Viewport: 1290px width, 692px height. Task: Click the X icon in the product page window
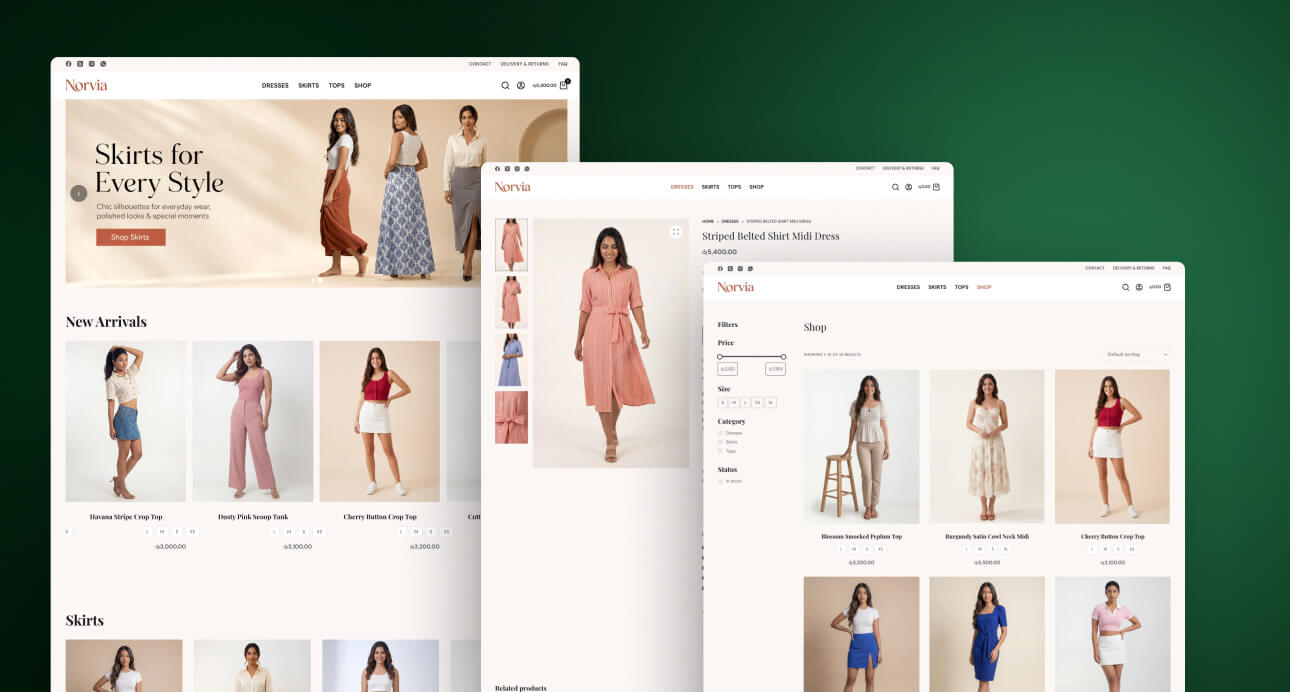507,168
